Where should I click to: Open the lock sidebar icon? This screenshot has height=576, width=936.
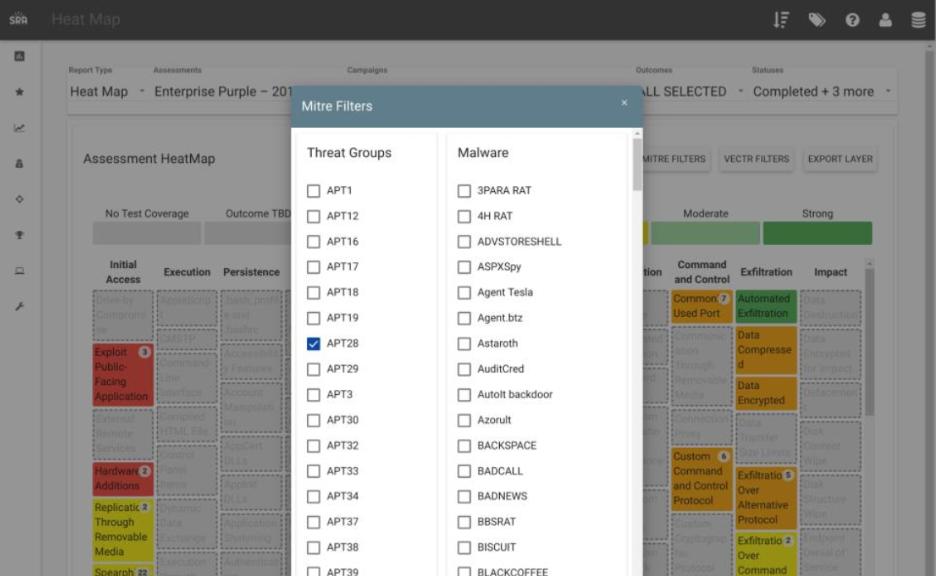pos(20,164)
